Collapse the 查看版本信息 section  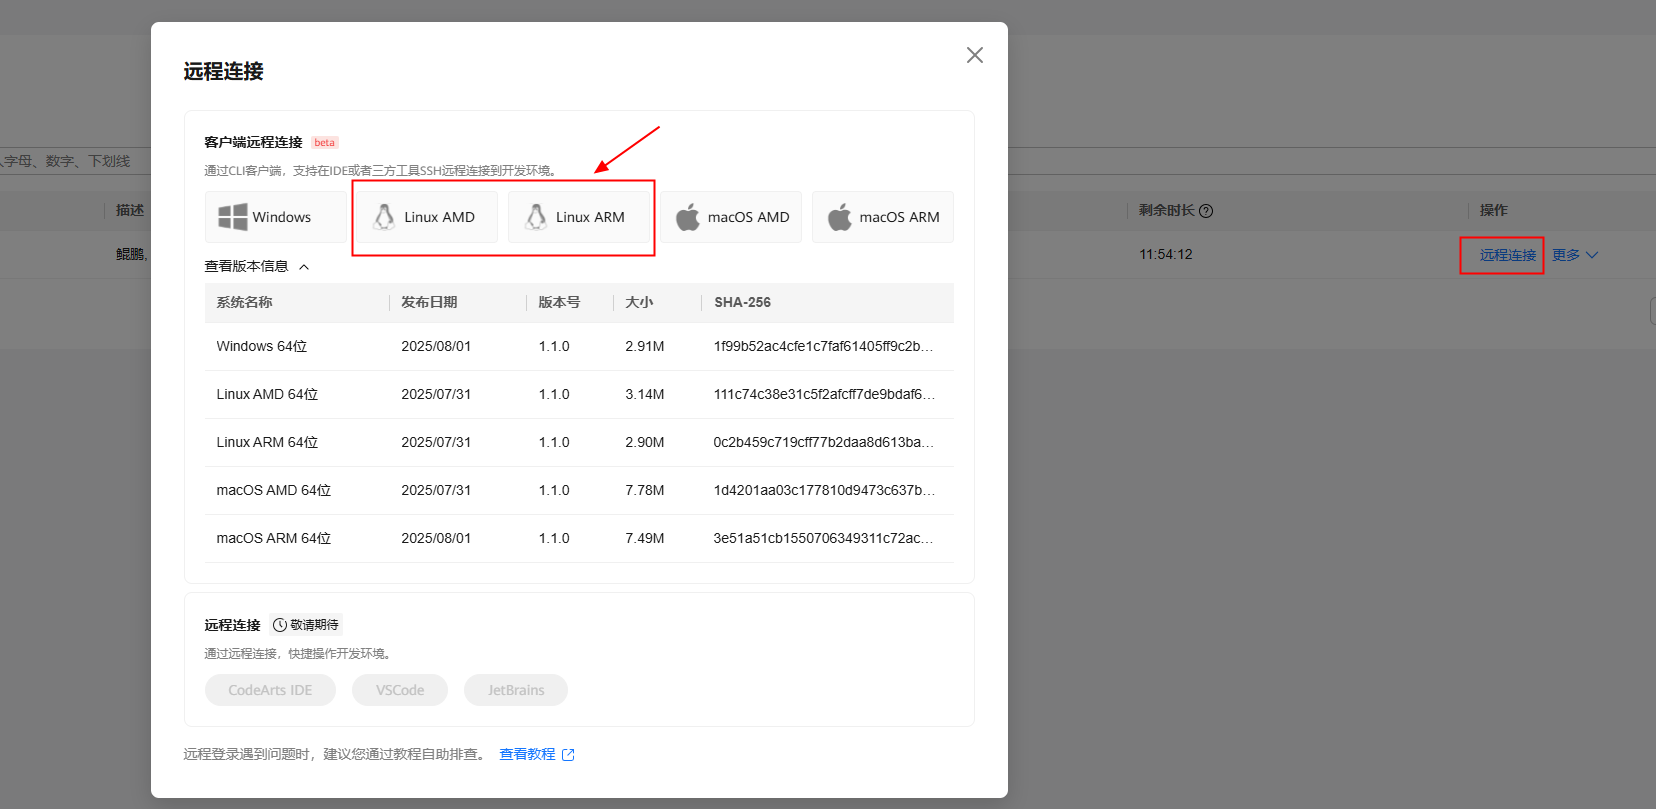click(x=304, y=267)
